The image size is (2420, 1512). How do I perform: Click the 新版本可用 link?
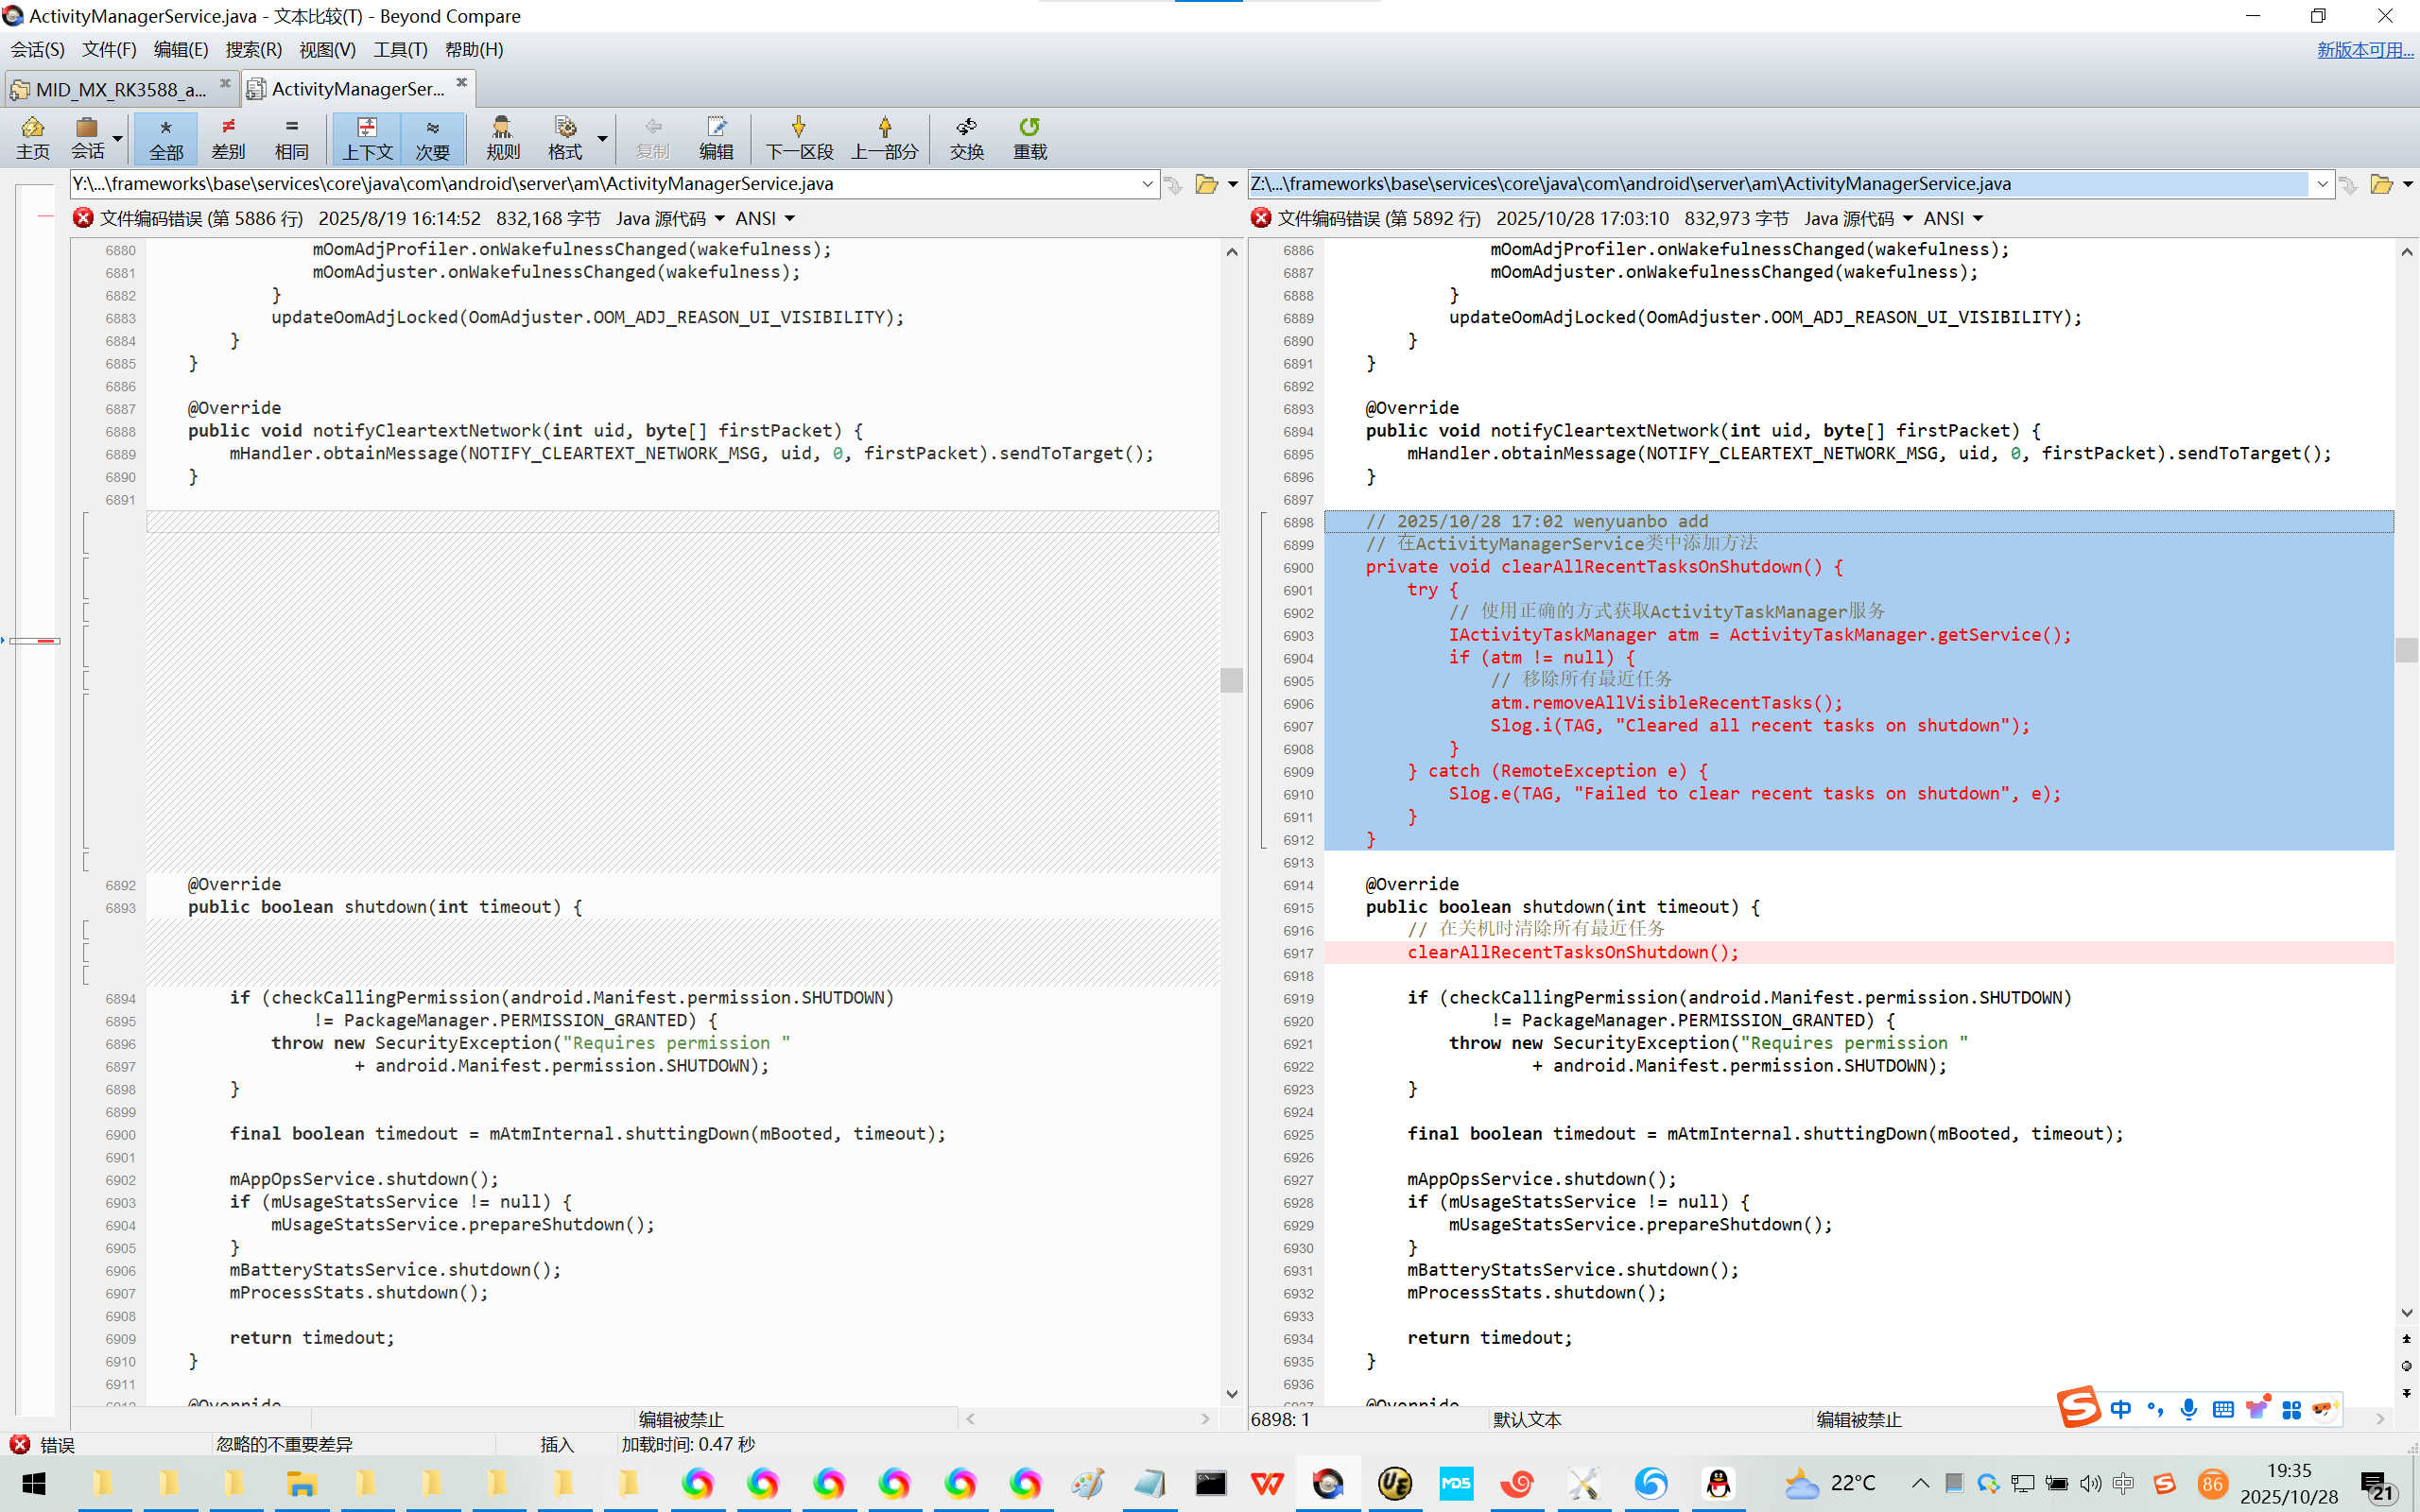pyautogui.click(x=2363, y=49)
